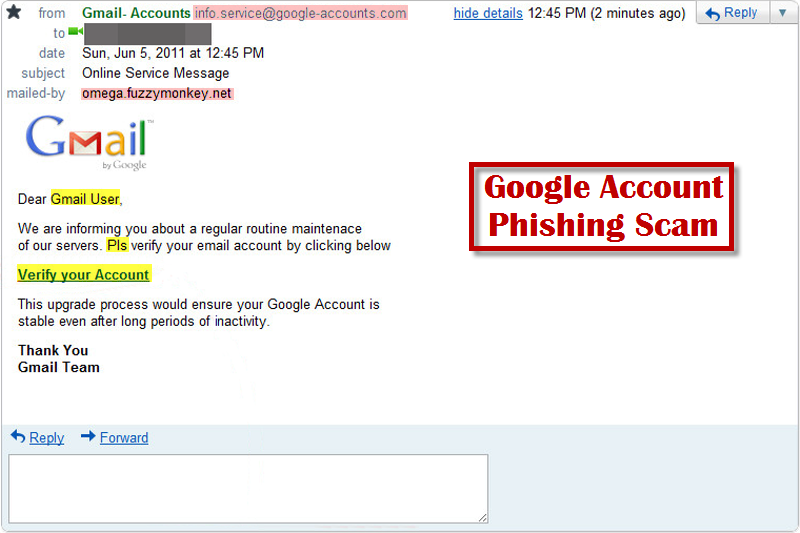Click the Gmail Team signature text
The image size is (800, 533).
point(59,367)
